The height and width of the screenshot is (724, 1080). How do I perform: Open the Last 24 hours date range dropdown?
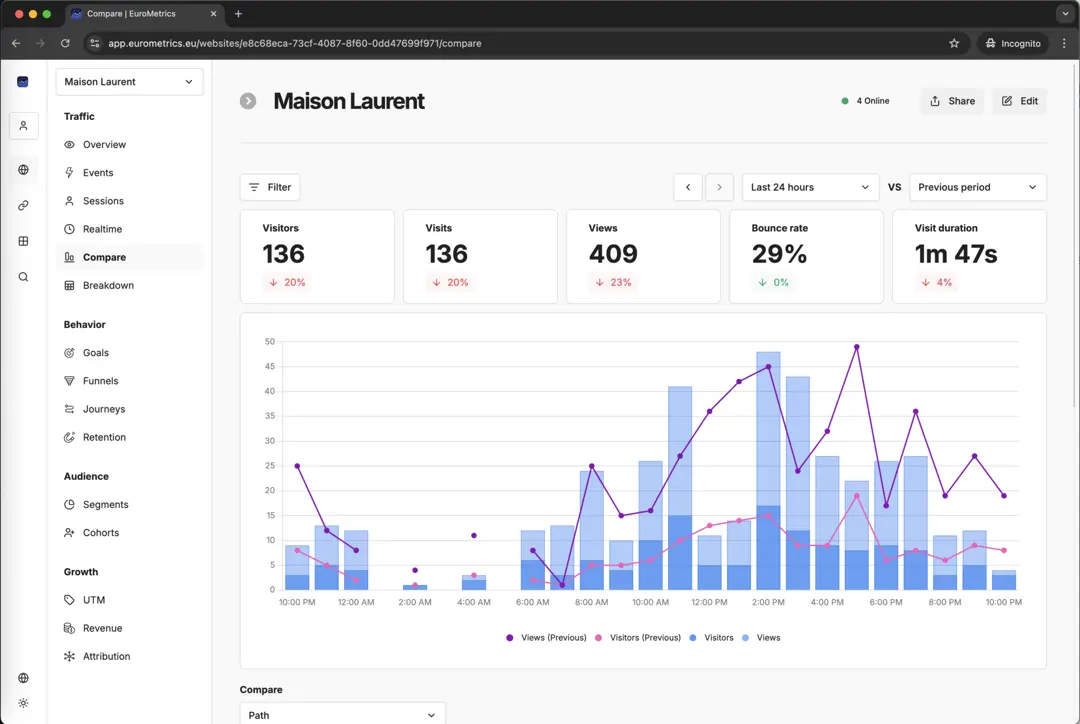click(x=810, y=187)
